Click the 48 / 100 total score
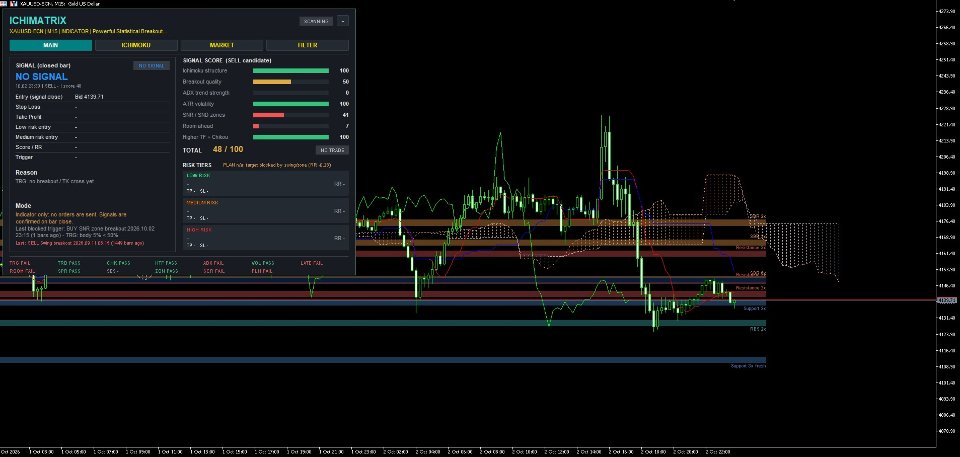The height and width of the screenshot is (457, 960). pos(228,149)
